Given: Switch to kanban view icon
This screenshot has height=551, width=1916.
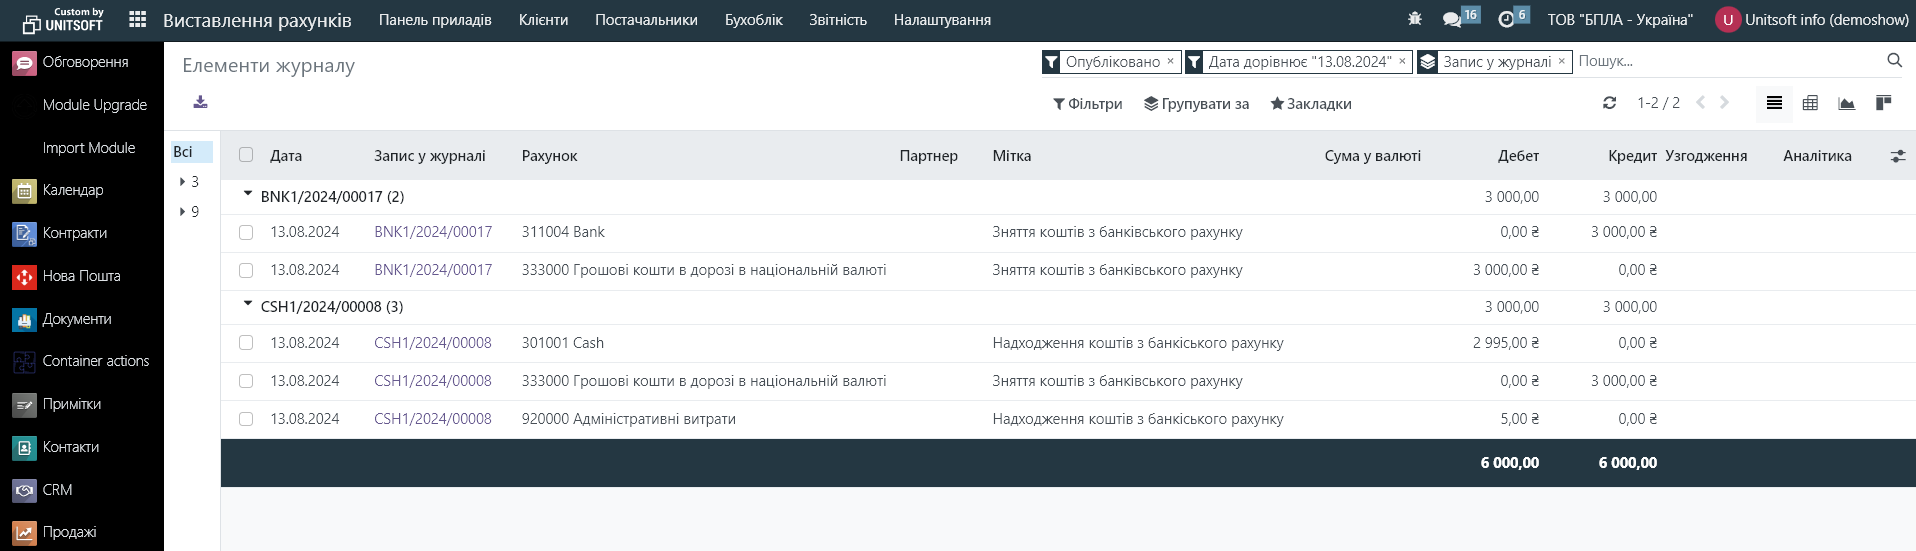Looking at the screenshot, I should pos(1883,103).
